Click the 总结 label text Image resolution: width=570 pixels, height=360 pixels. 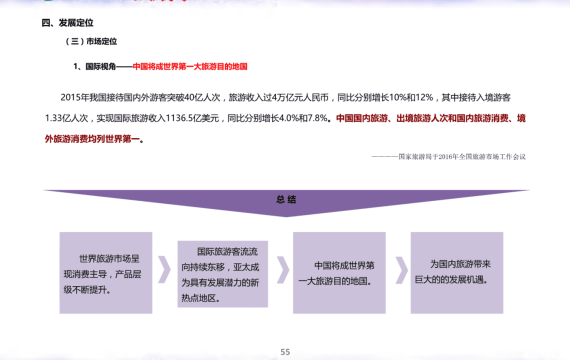[x=286, y=199]
